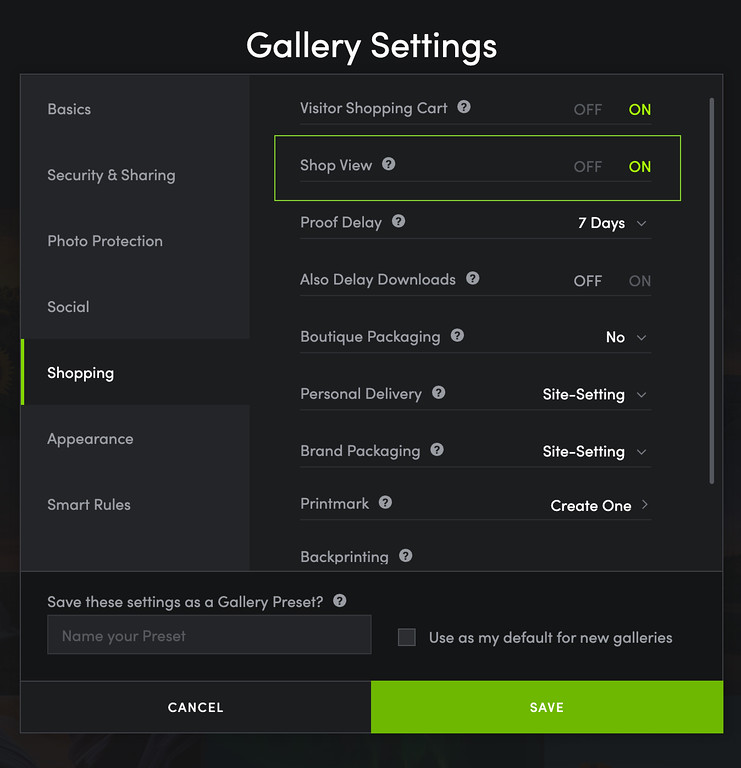Focus the Name your Preset field

[x=209, y=635]
